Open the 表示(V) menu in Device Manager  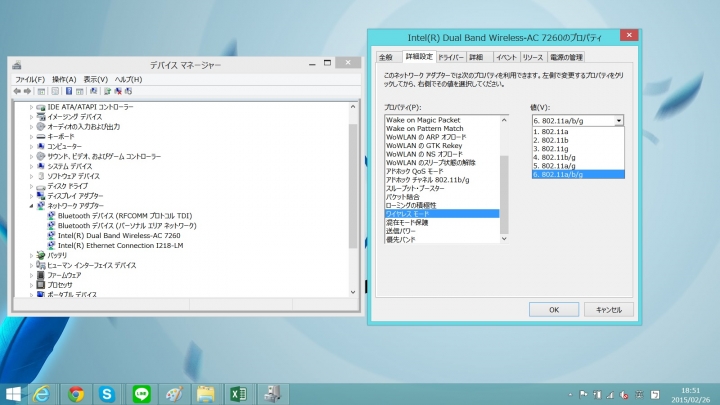(x=96, y=79)
